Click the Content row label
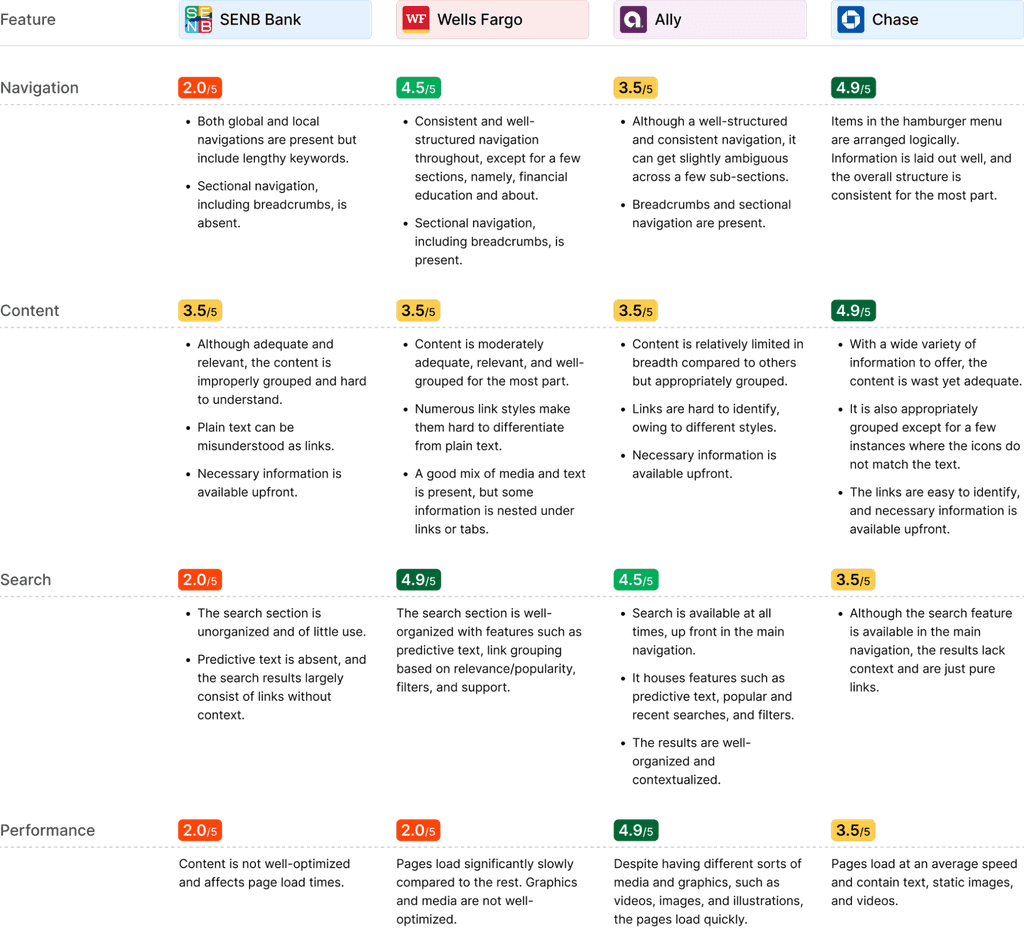1024x928 pixels. (29, 310)
